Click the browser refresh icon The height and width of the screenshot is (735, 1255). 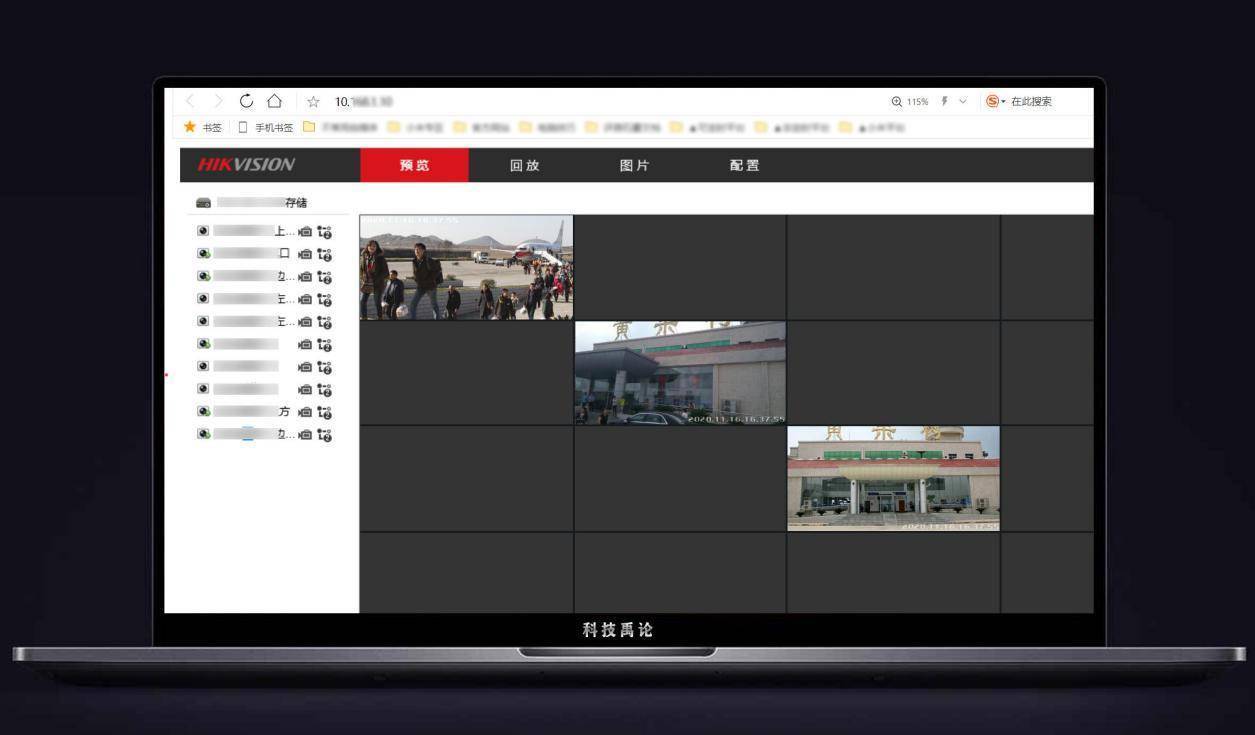point(246,101)
